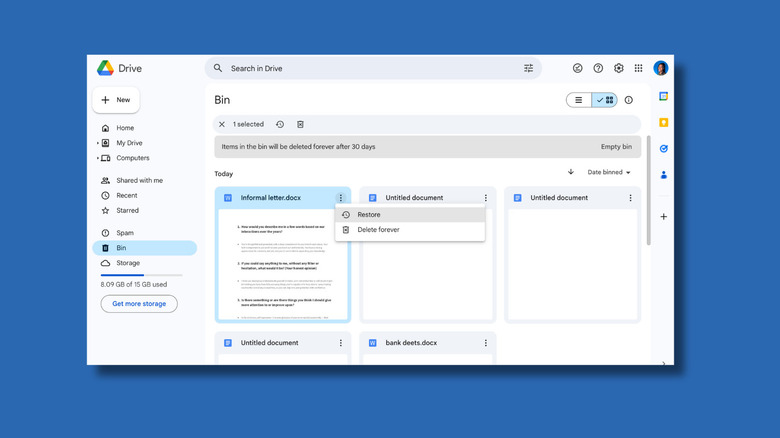Open Google Tasks in side panel
780x438 pixels.
tap(663, 149)
